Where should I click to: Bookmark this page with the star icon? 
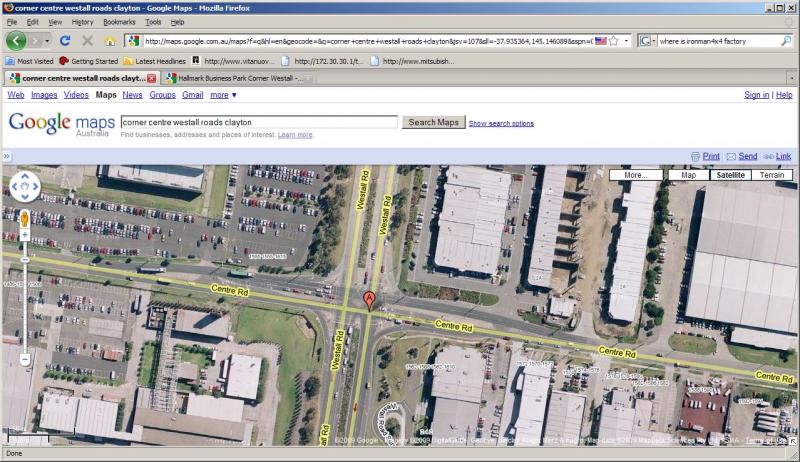[x=614, y=41]
